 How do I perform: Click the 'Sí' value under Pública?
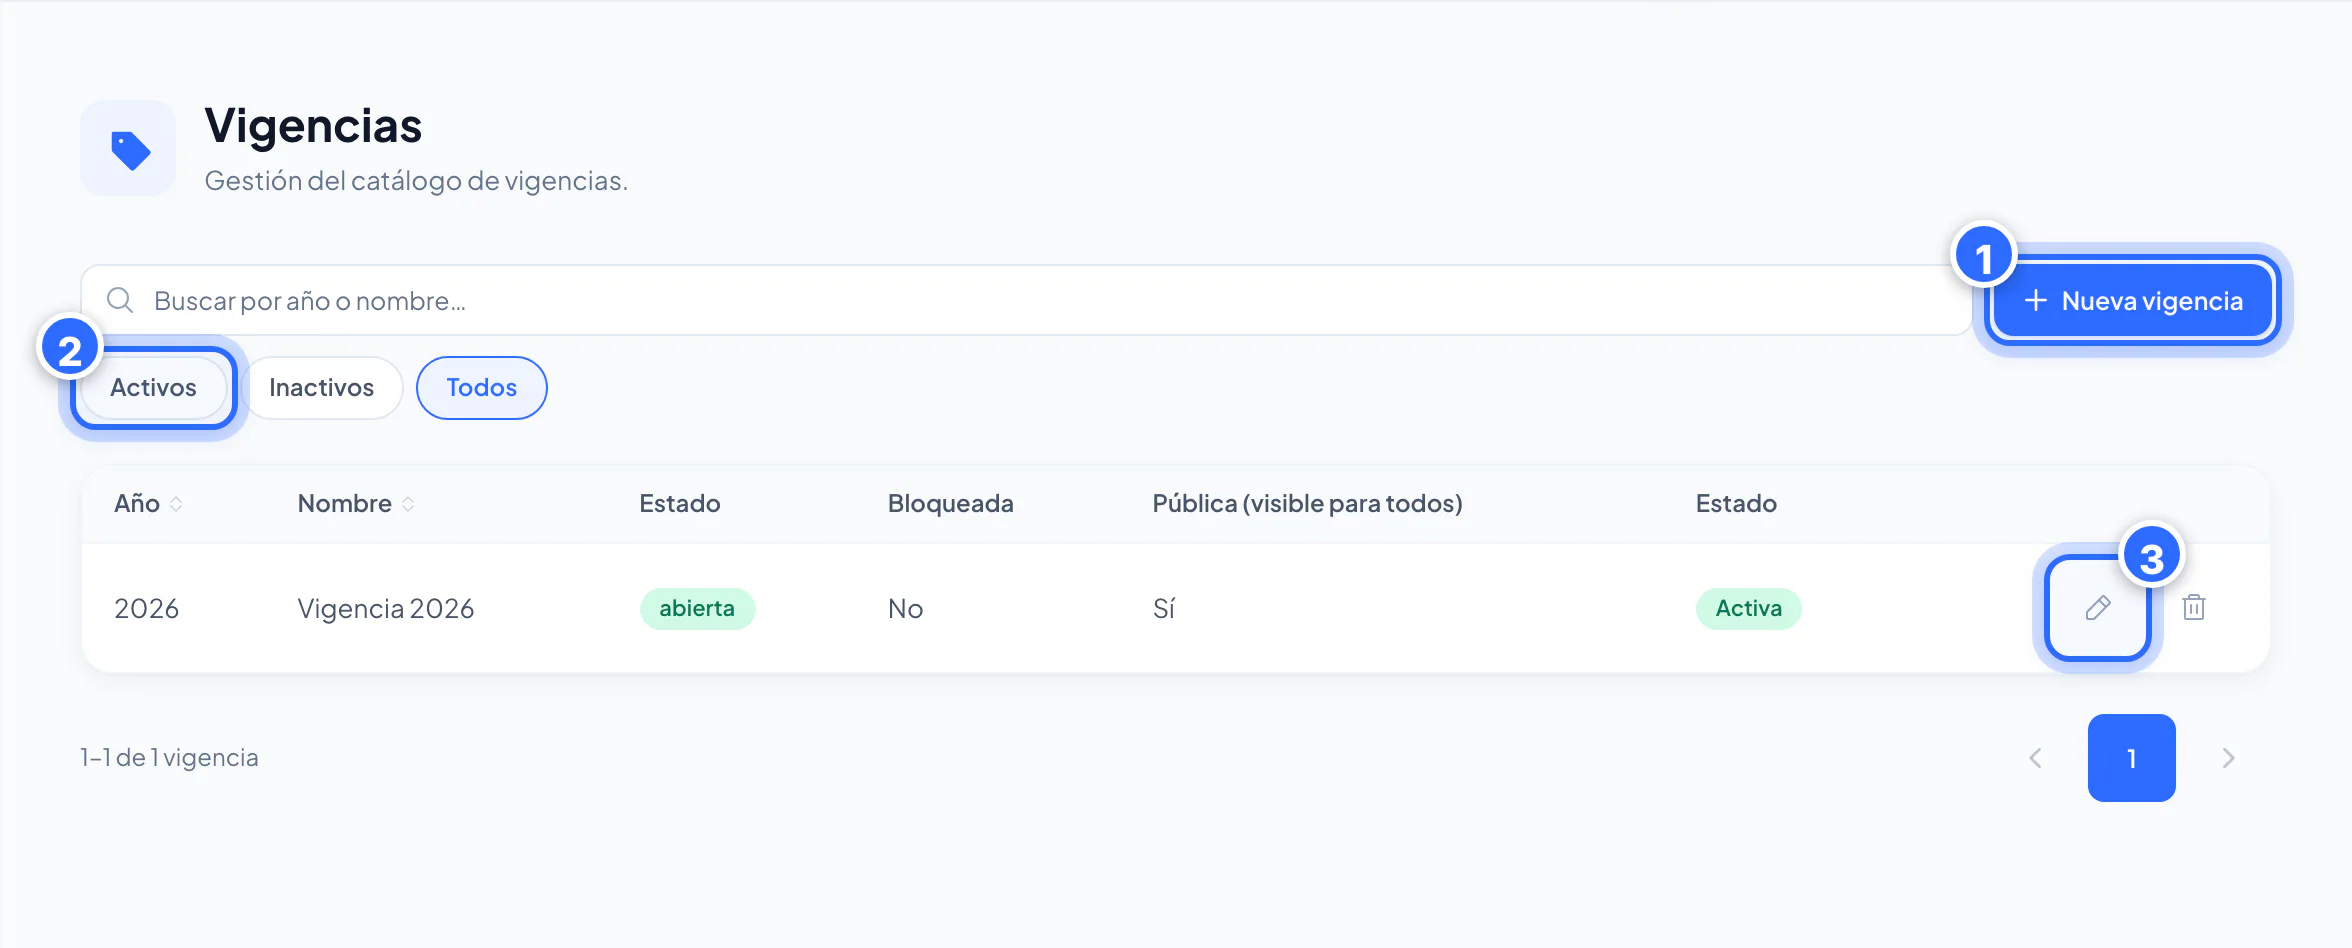pos(1164,608)
